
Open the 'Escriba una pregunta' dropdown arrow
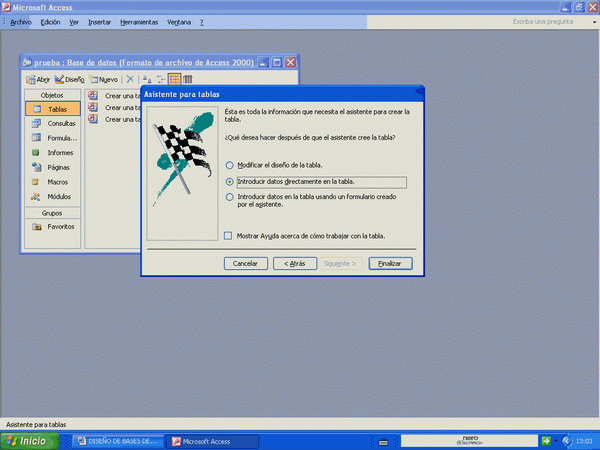(x=594, y=22)
